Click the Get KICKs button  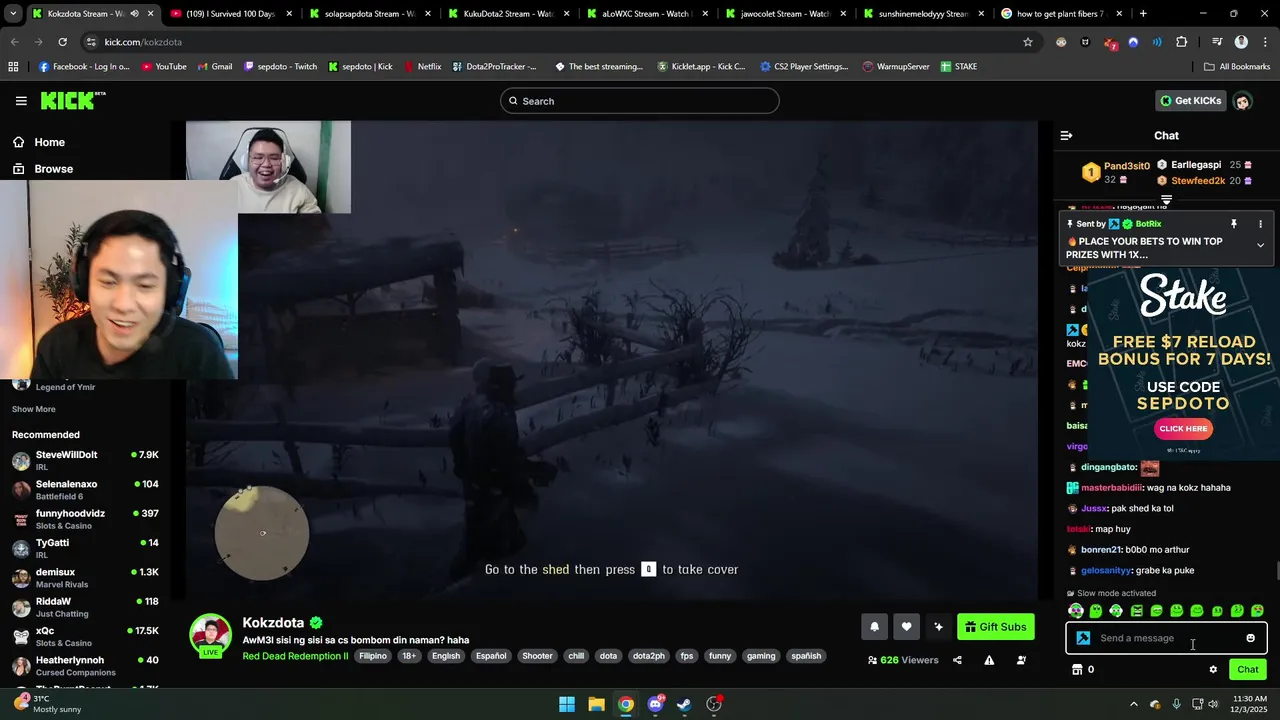(1190, 101)
